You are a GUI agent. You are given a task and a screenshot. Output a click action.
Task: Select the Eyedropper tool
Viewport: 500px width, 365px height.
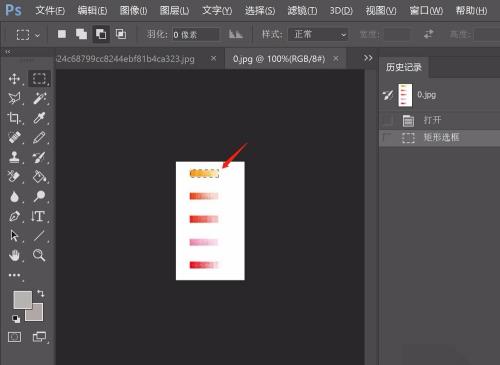click(x=39, y=118)
